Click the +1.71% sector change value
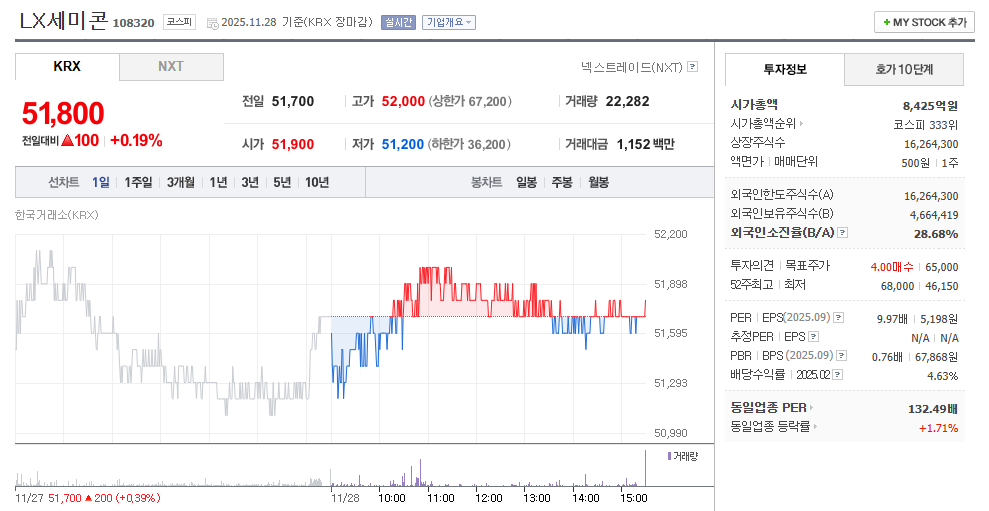The image size is (989, 511). (x=939, y=428)
